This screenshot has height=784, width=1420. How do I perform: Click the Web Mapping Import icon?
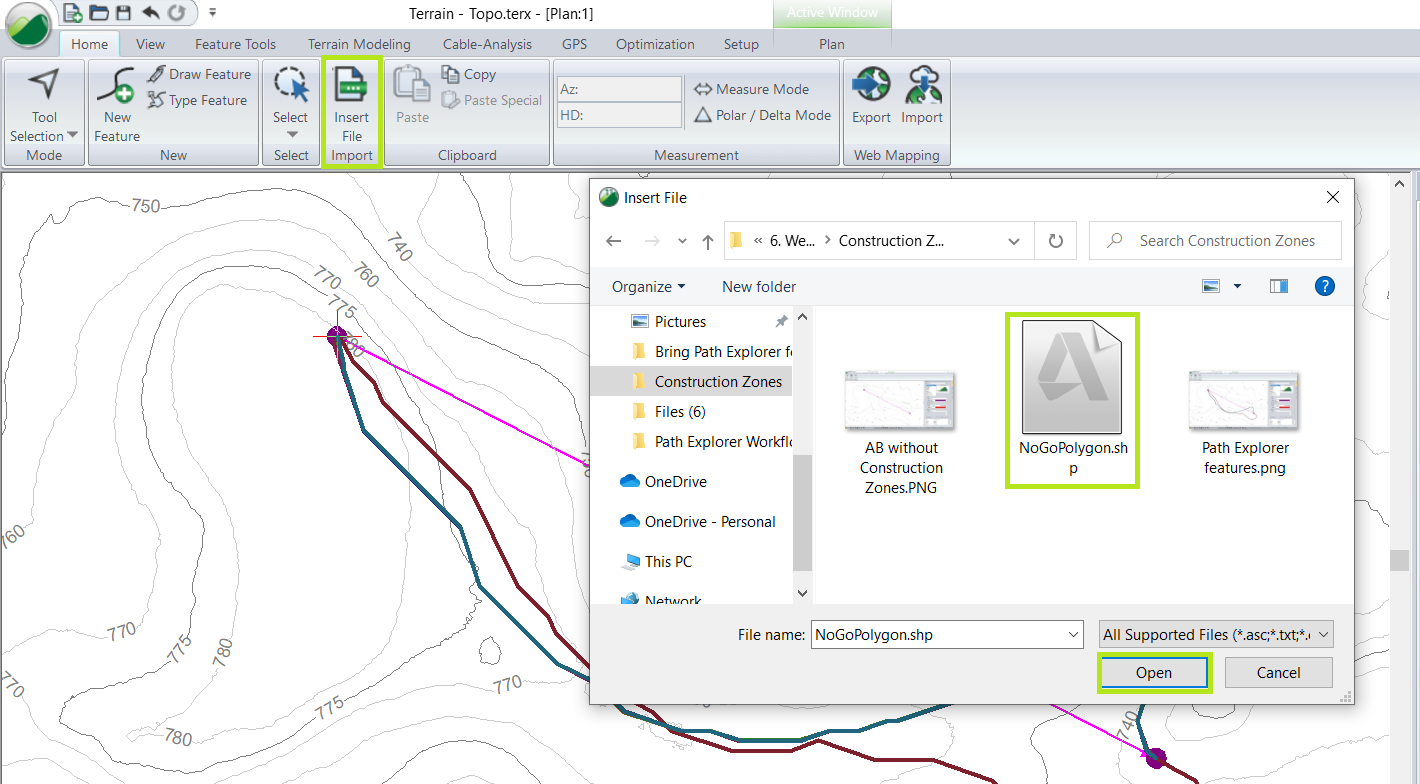point(922,86)
